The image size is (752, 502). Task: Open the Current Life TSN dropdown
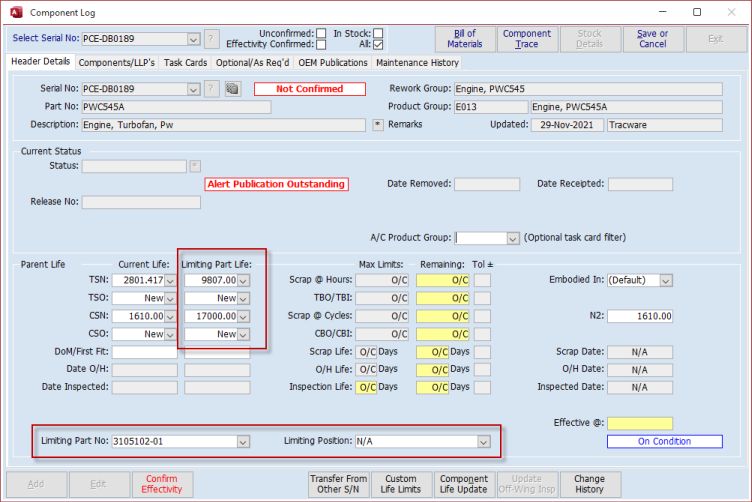[x=170, y=280]
